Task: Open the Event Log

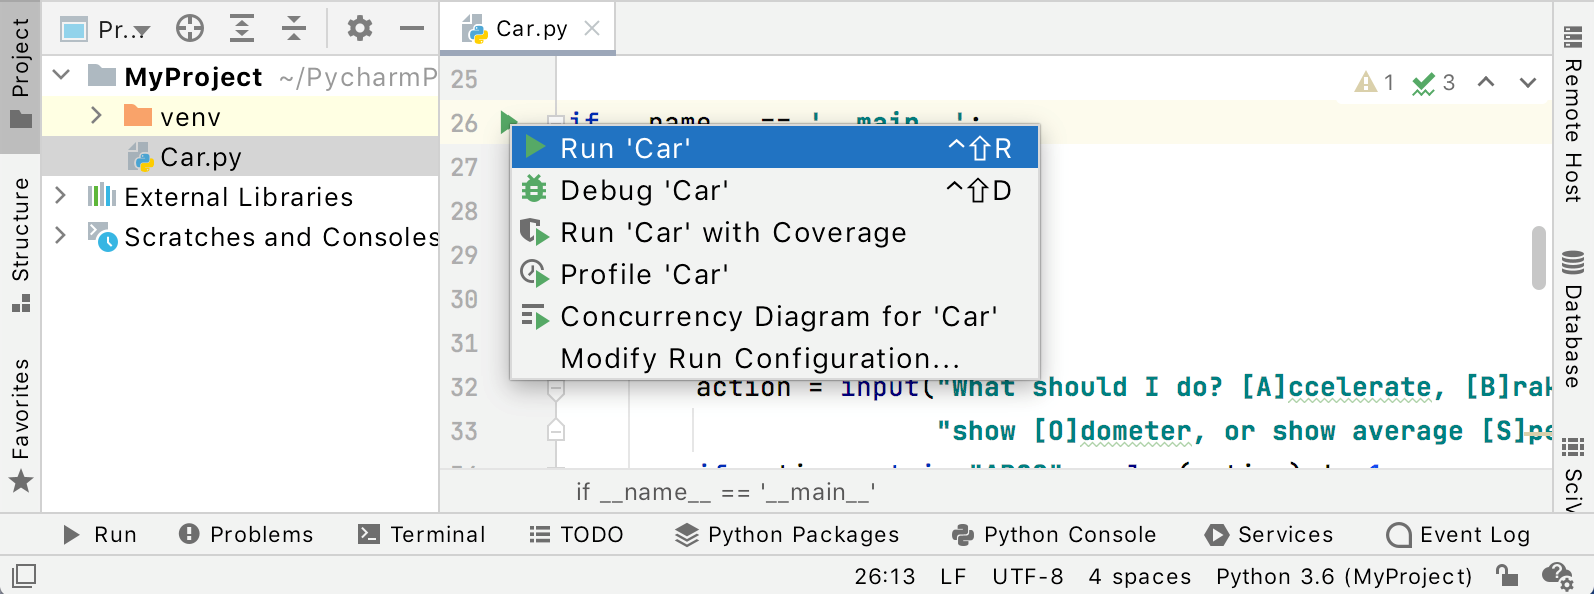Action: tap(1459, 535)
